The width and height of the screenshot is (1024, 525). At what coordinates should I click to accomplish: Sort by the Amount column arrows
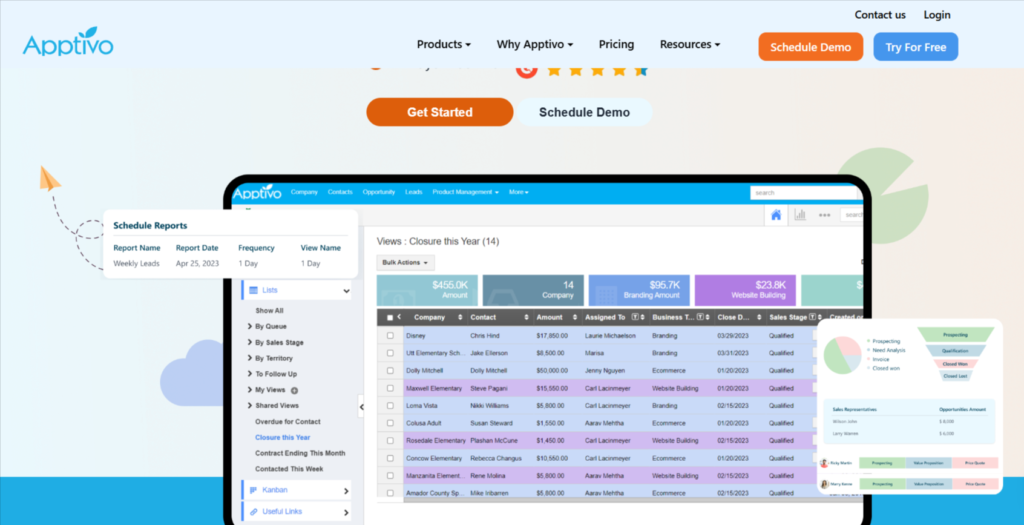tap(575, 317)
